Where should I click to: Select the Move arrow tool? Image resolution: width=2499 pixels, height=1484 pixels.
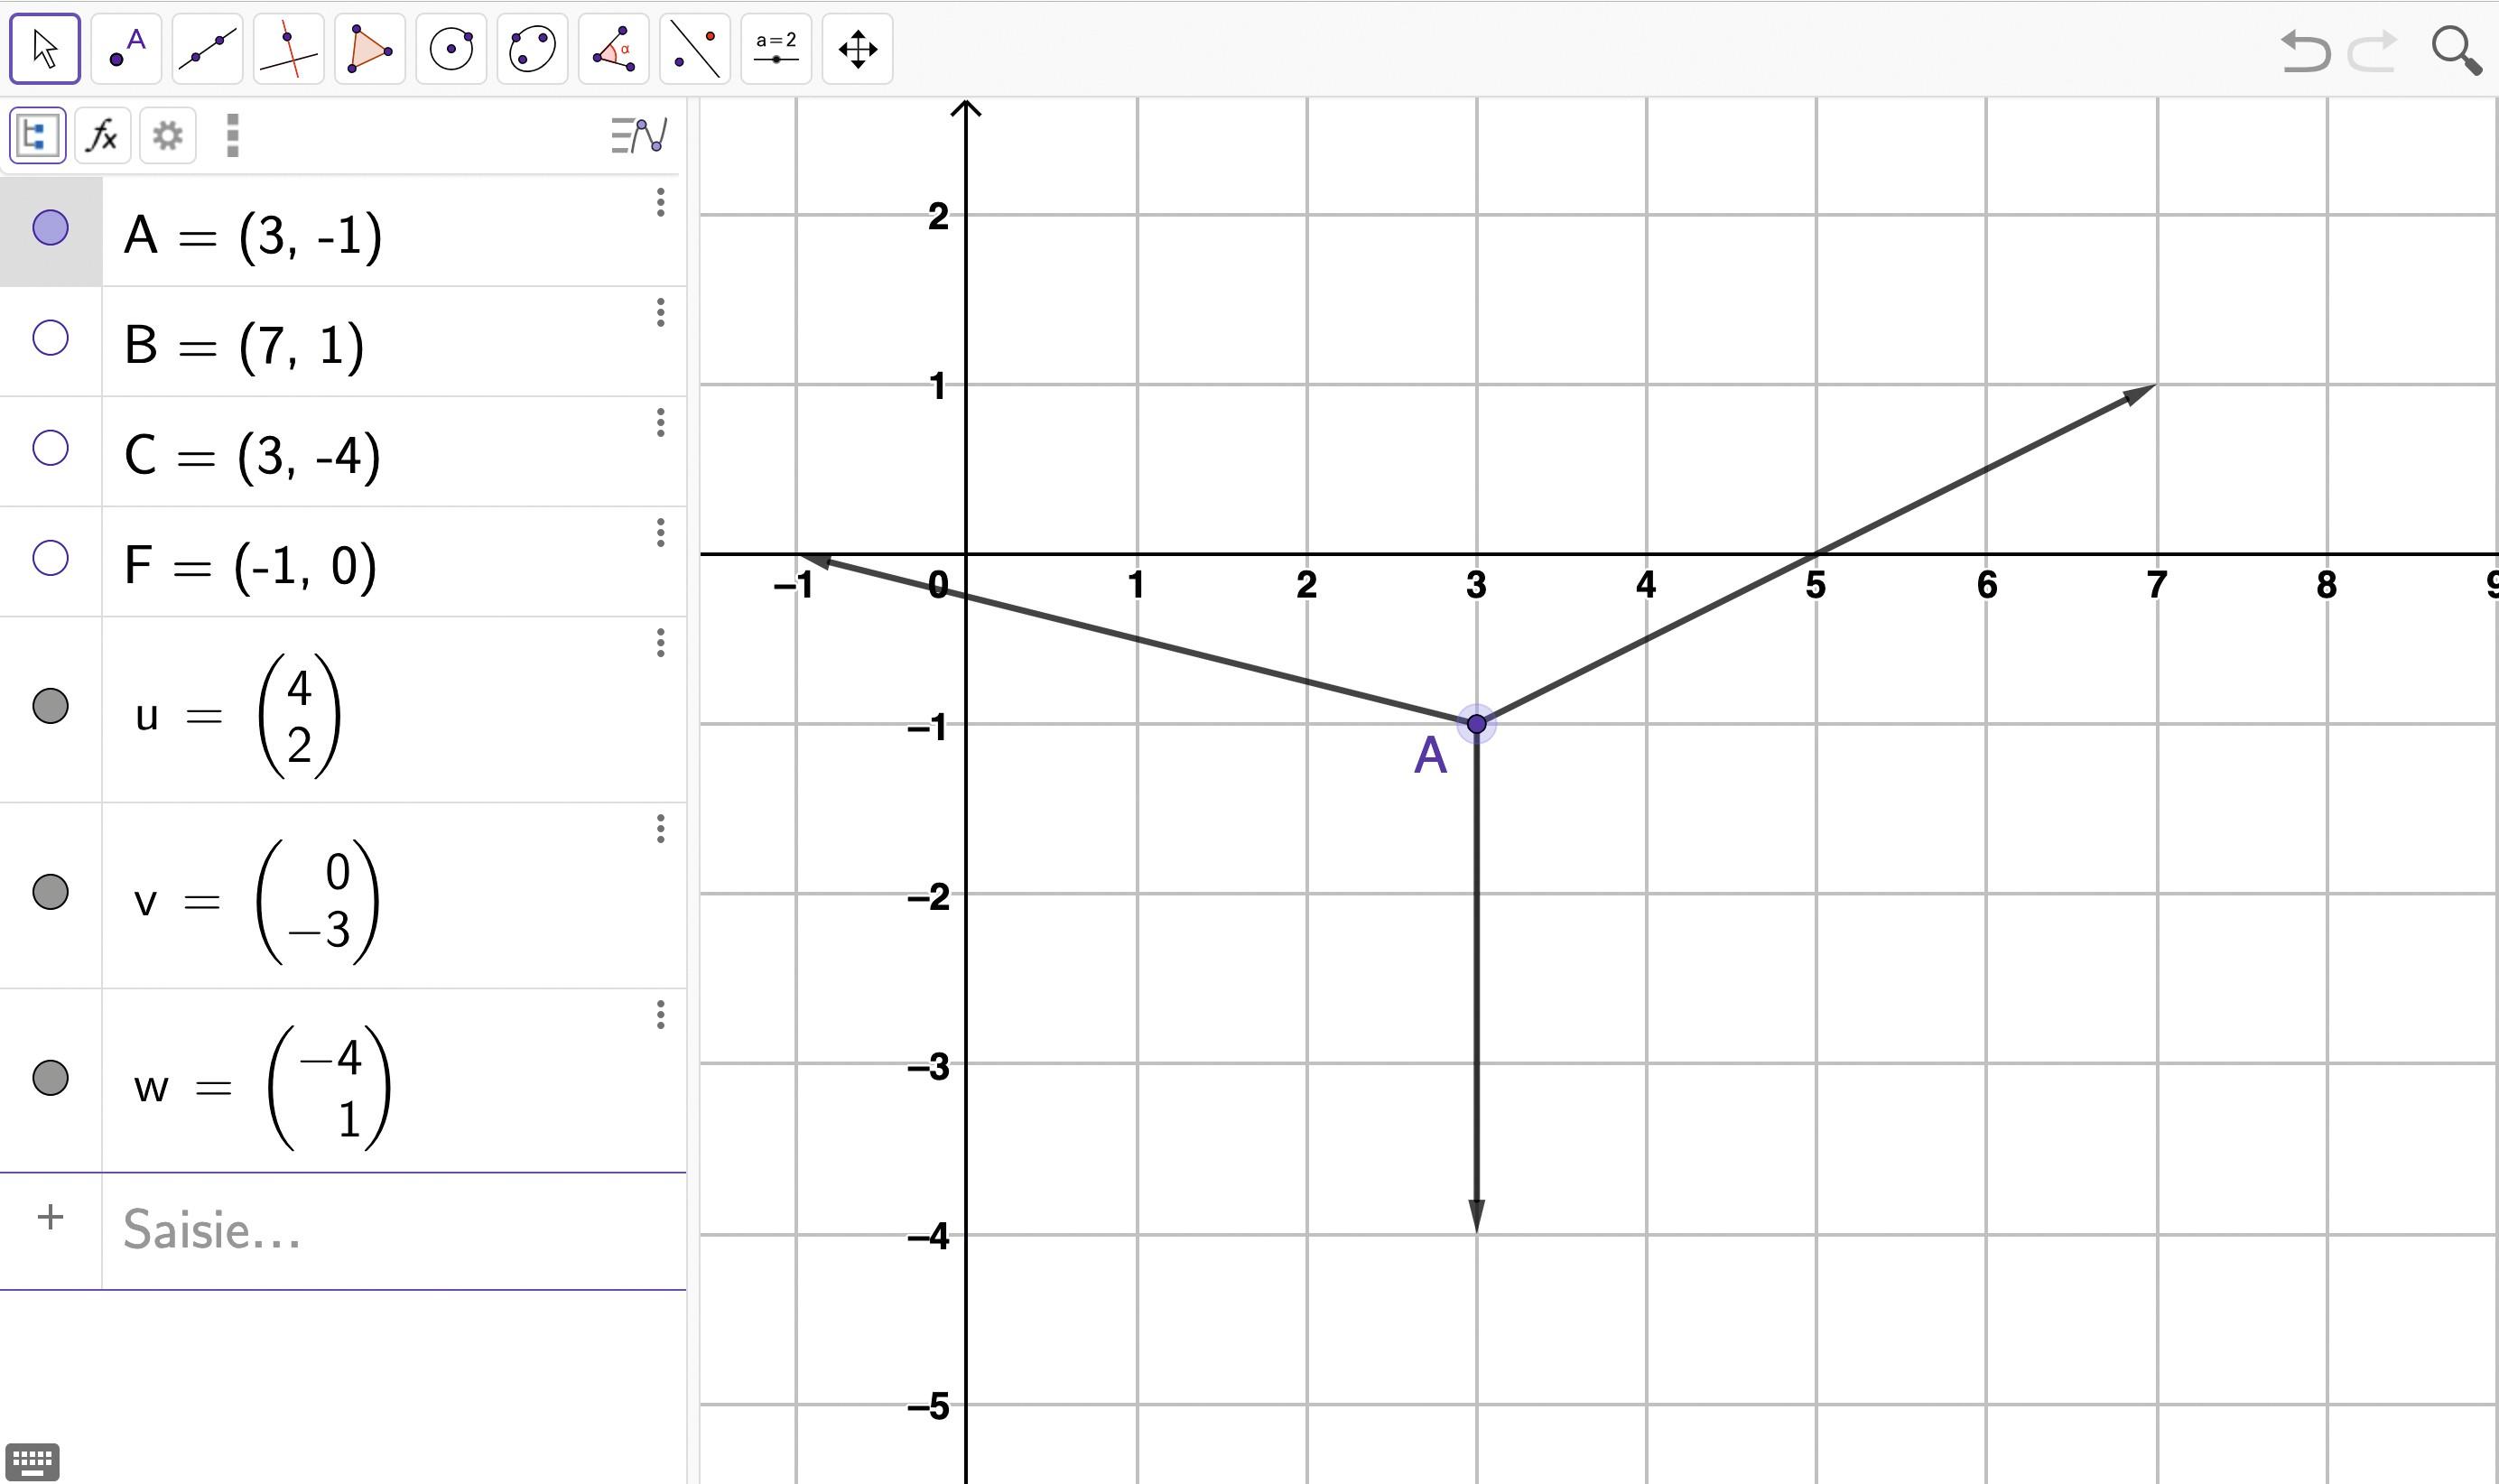(45, 49)
